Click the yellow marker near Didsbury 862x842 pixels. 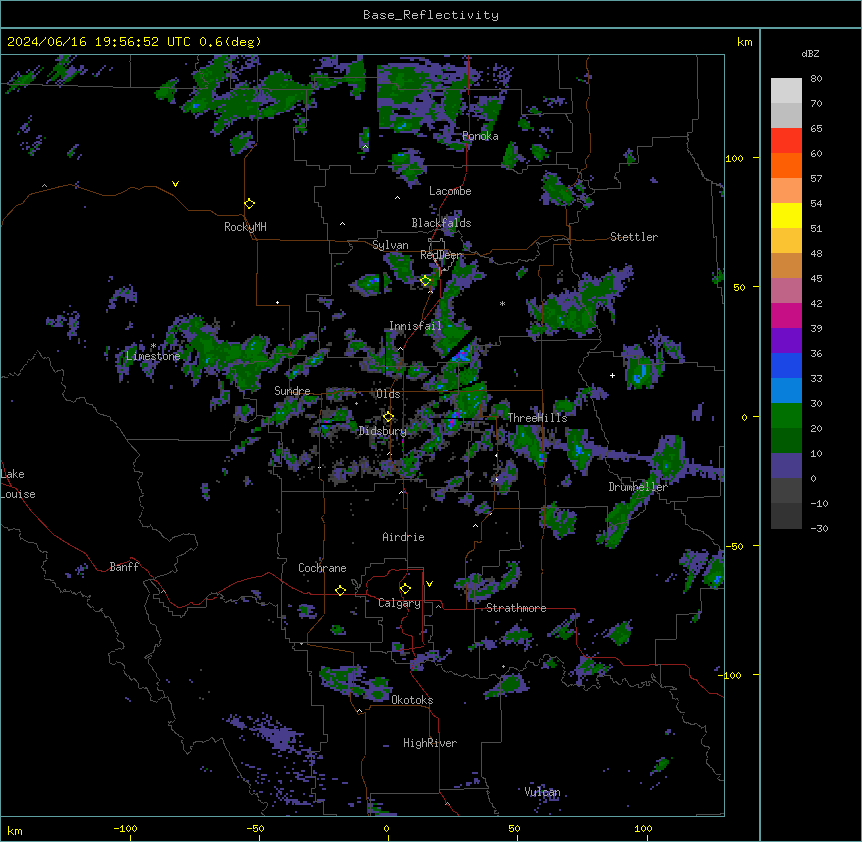click(x=388, y=417)
